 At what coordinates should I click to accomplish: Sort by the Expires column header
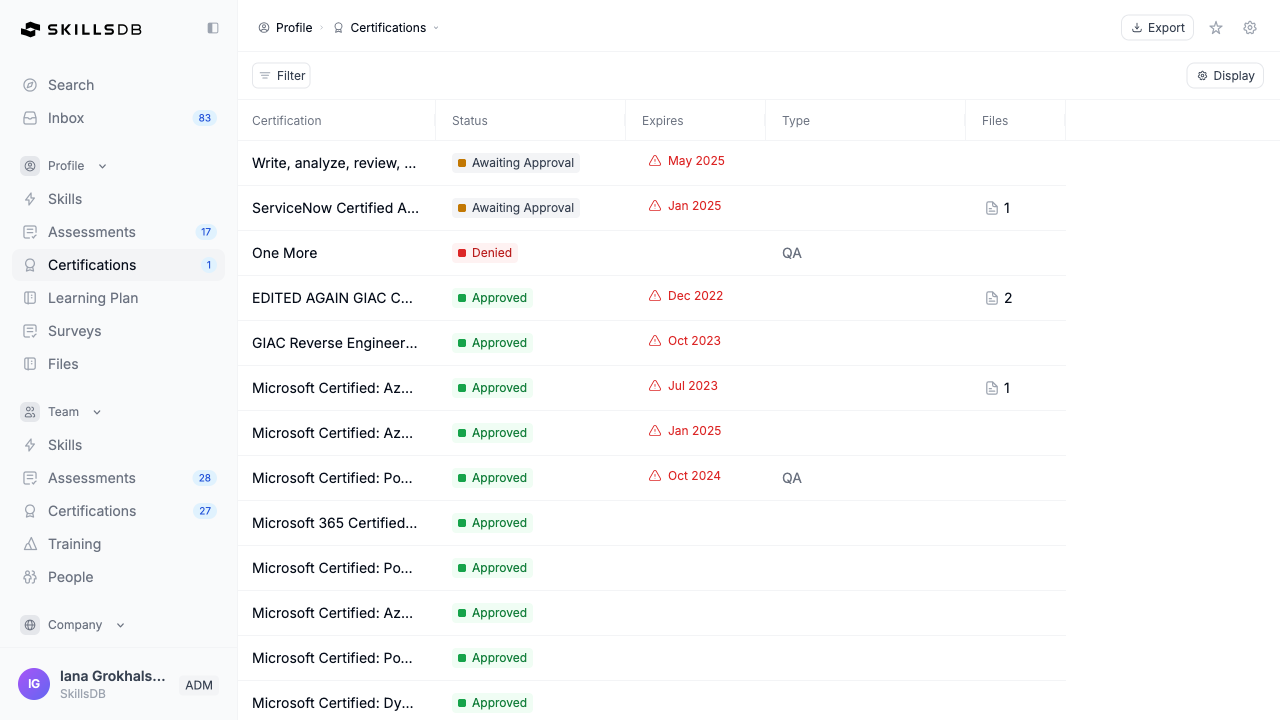pos(663,121)
